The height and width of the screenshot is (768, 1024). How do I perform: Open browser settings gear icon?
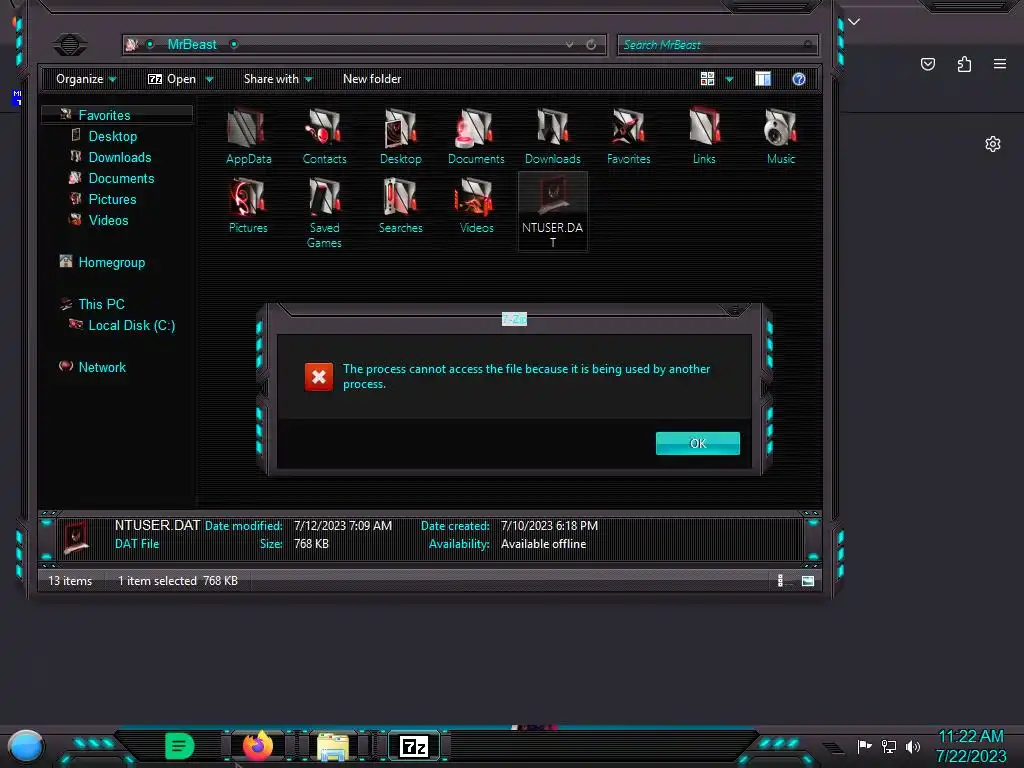pyautogui.click(x=993, y=144)
